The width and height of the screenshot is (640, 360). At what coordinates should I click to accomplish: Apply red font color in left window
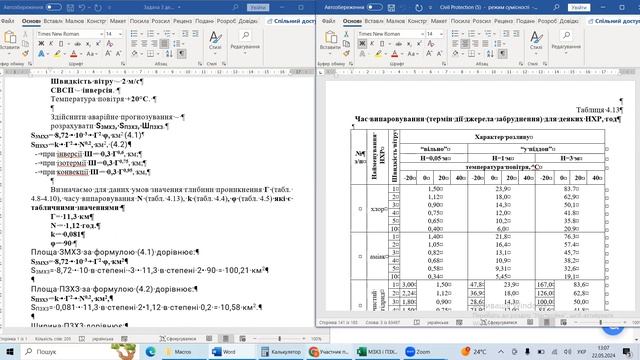tap(73, 53)
